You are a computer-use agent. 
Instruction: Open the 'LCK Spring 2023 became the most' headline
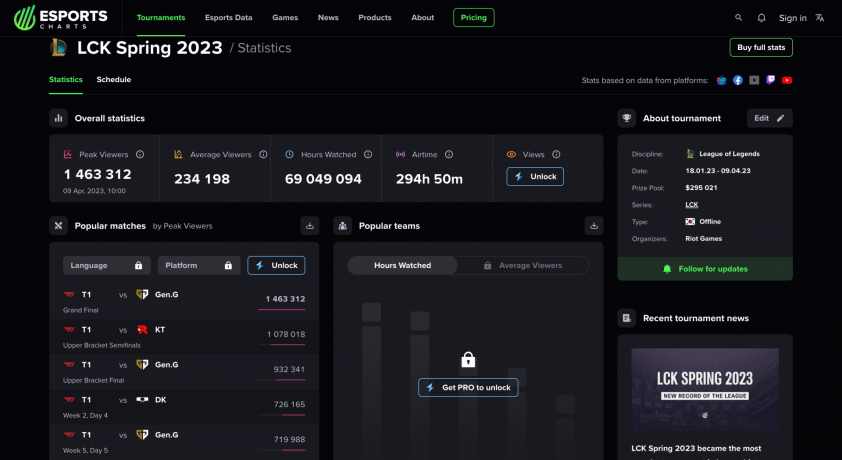pos(696,448)
